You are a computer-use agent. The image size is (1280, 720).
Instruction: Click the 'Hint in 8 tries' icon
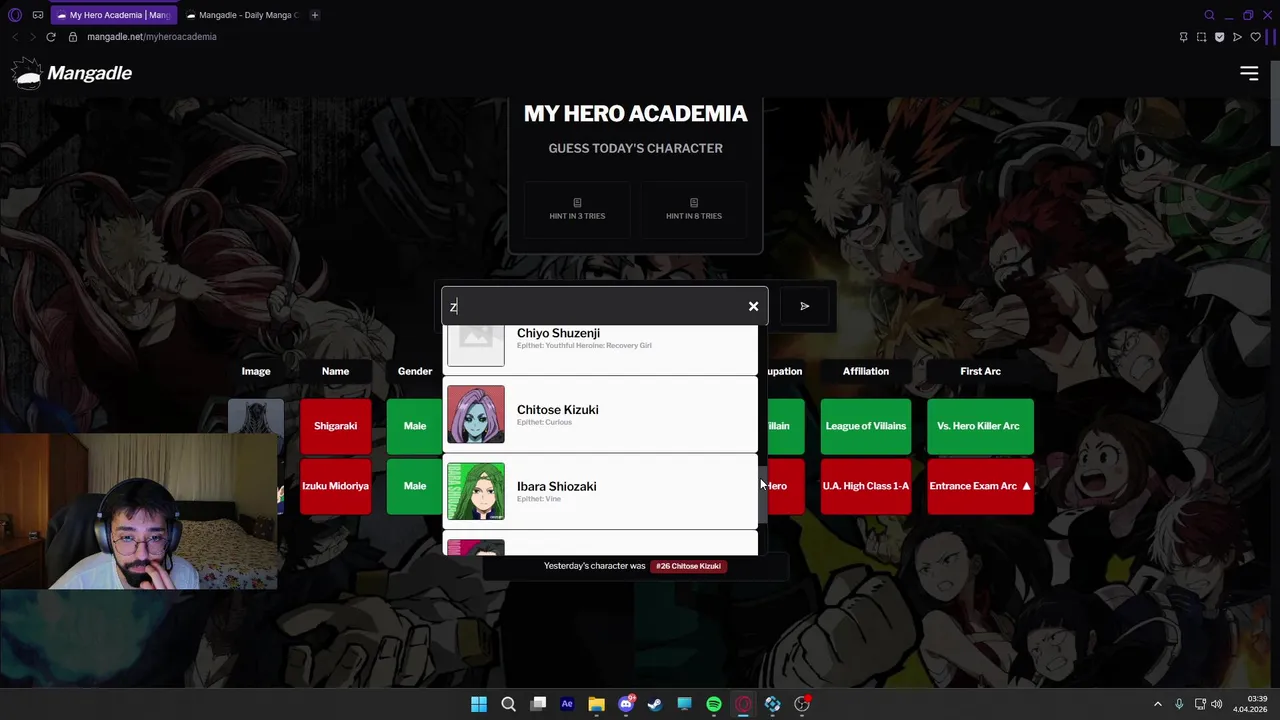[x=693, y=203]
